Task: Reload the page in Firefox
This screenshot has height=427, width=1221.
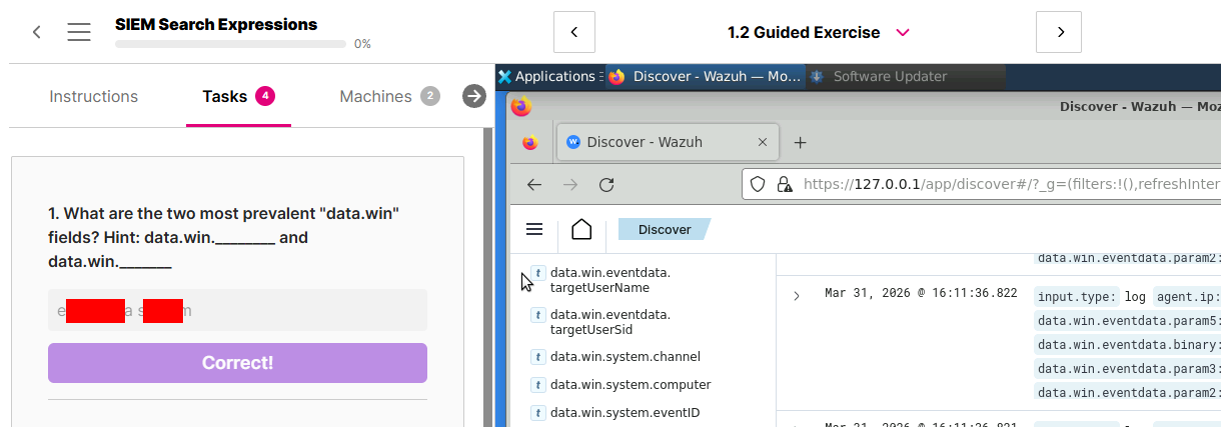Action: pos(606,184)
